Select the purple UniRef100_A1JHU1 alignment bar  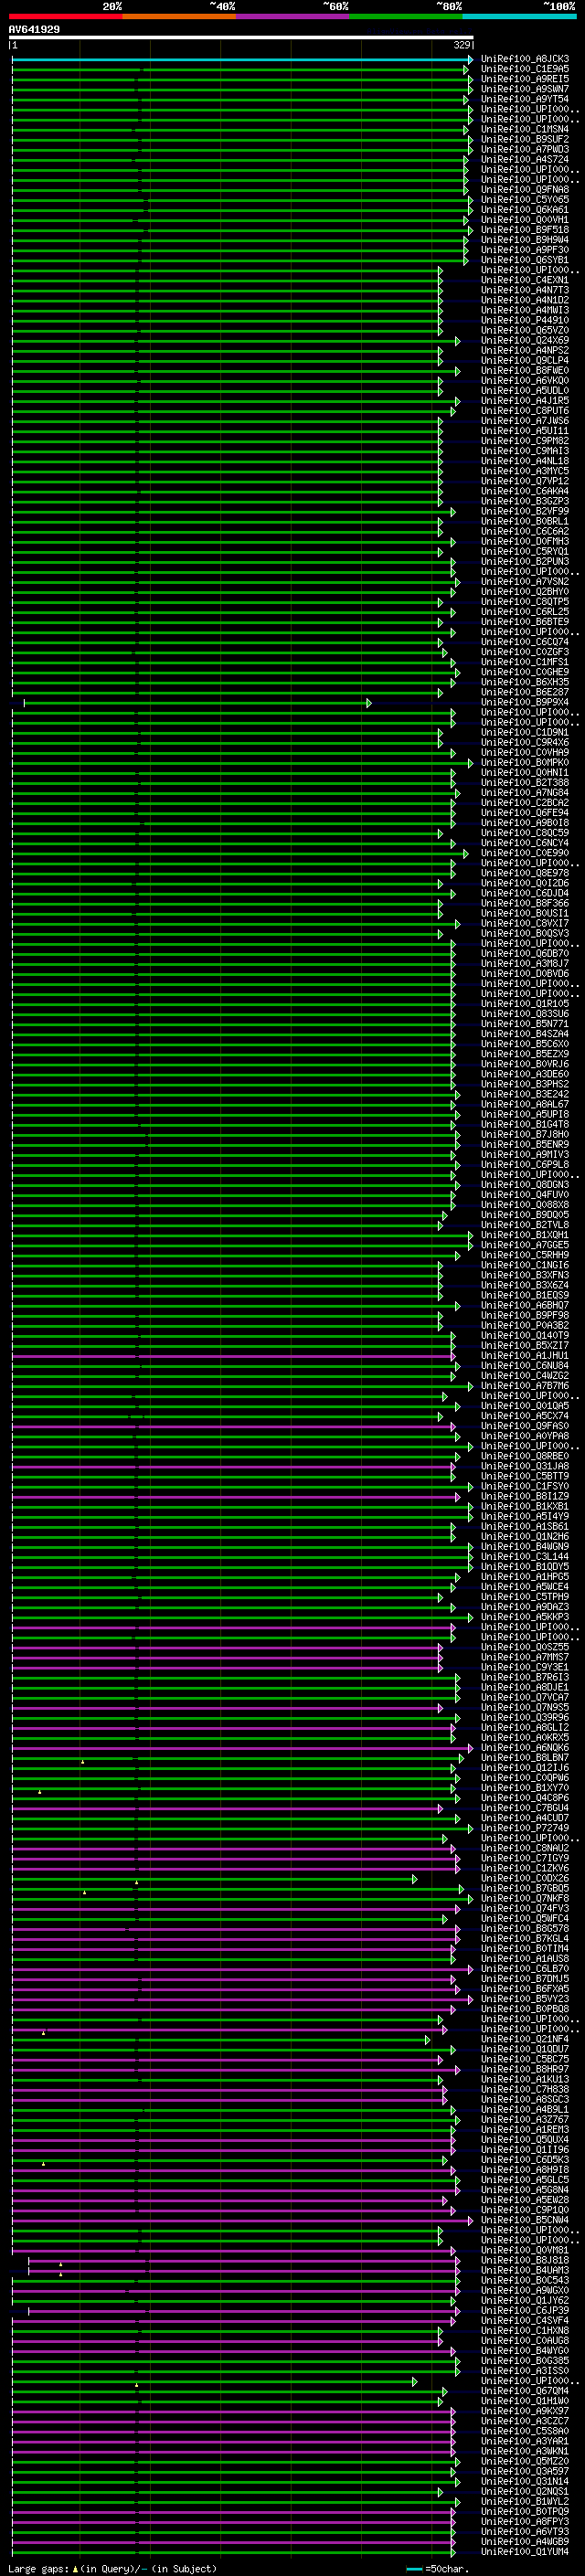pos(232,1356)
